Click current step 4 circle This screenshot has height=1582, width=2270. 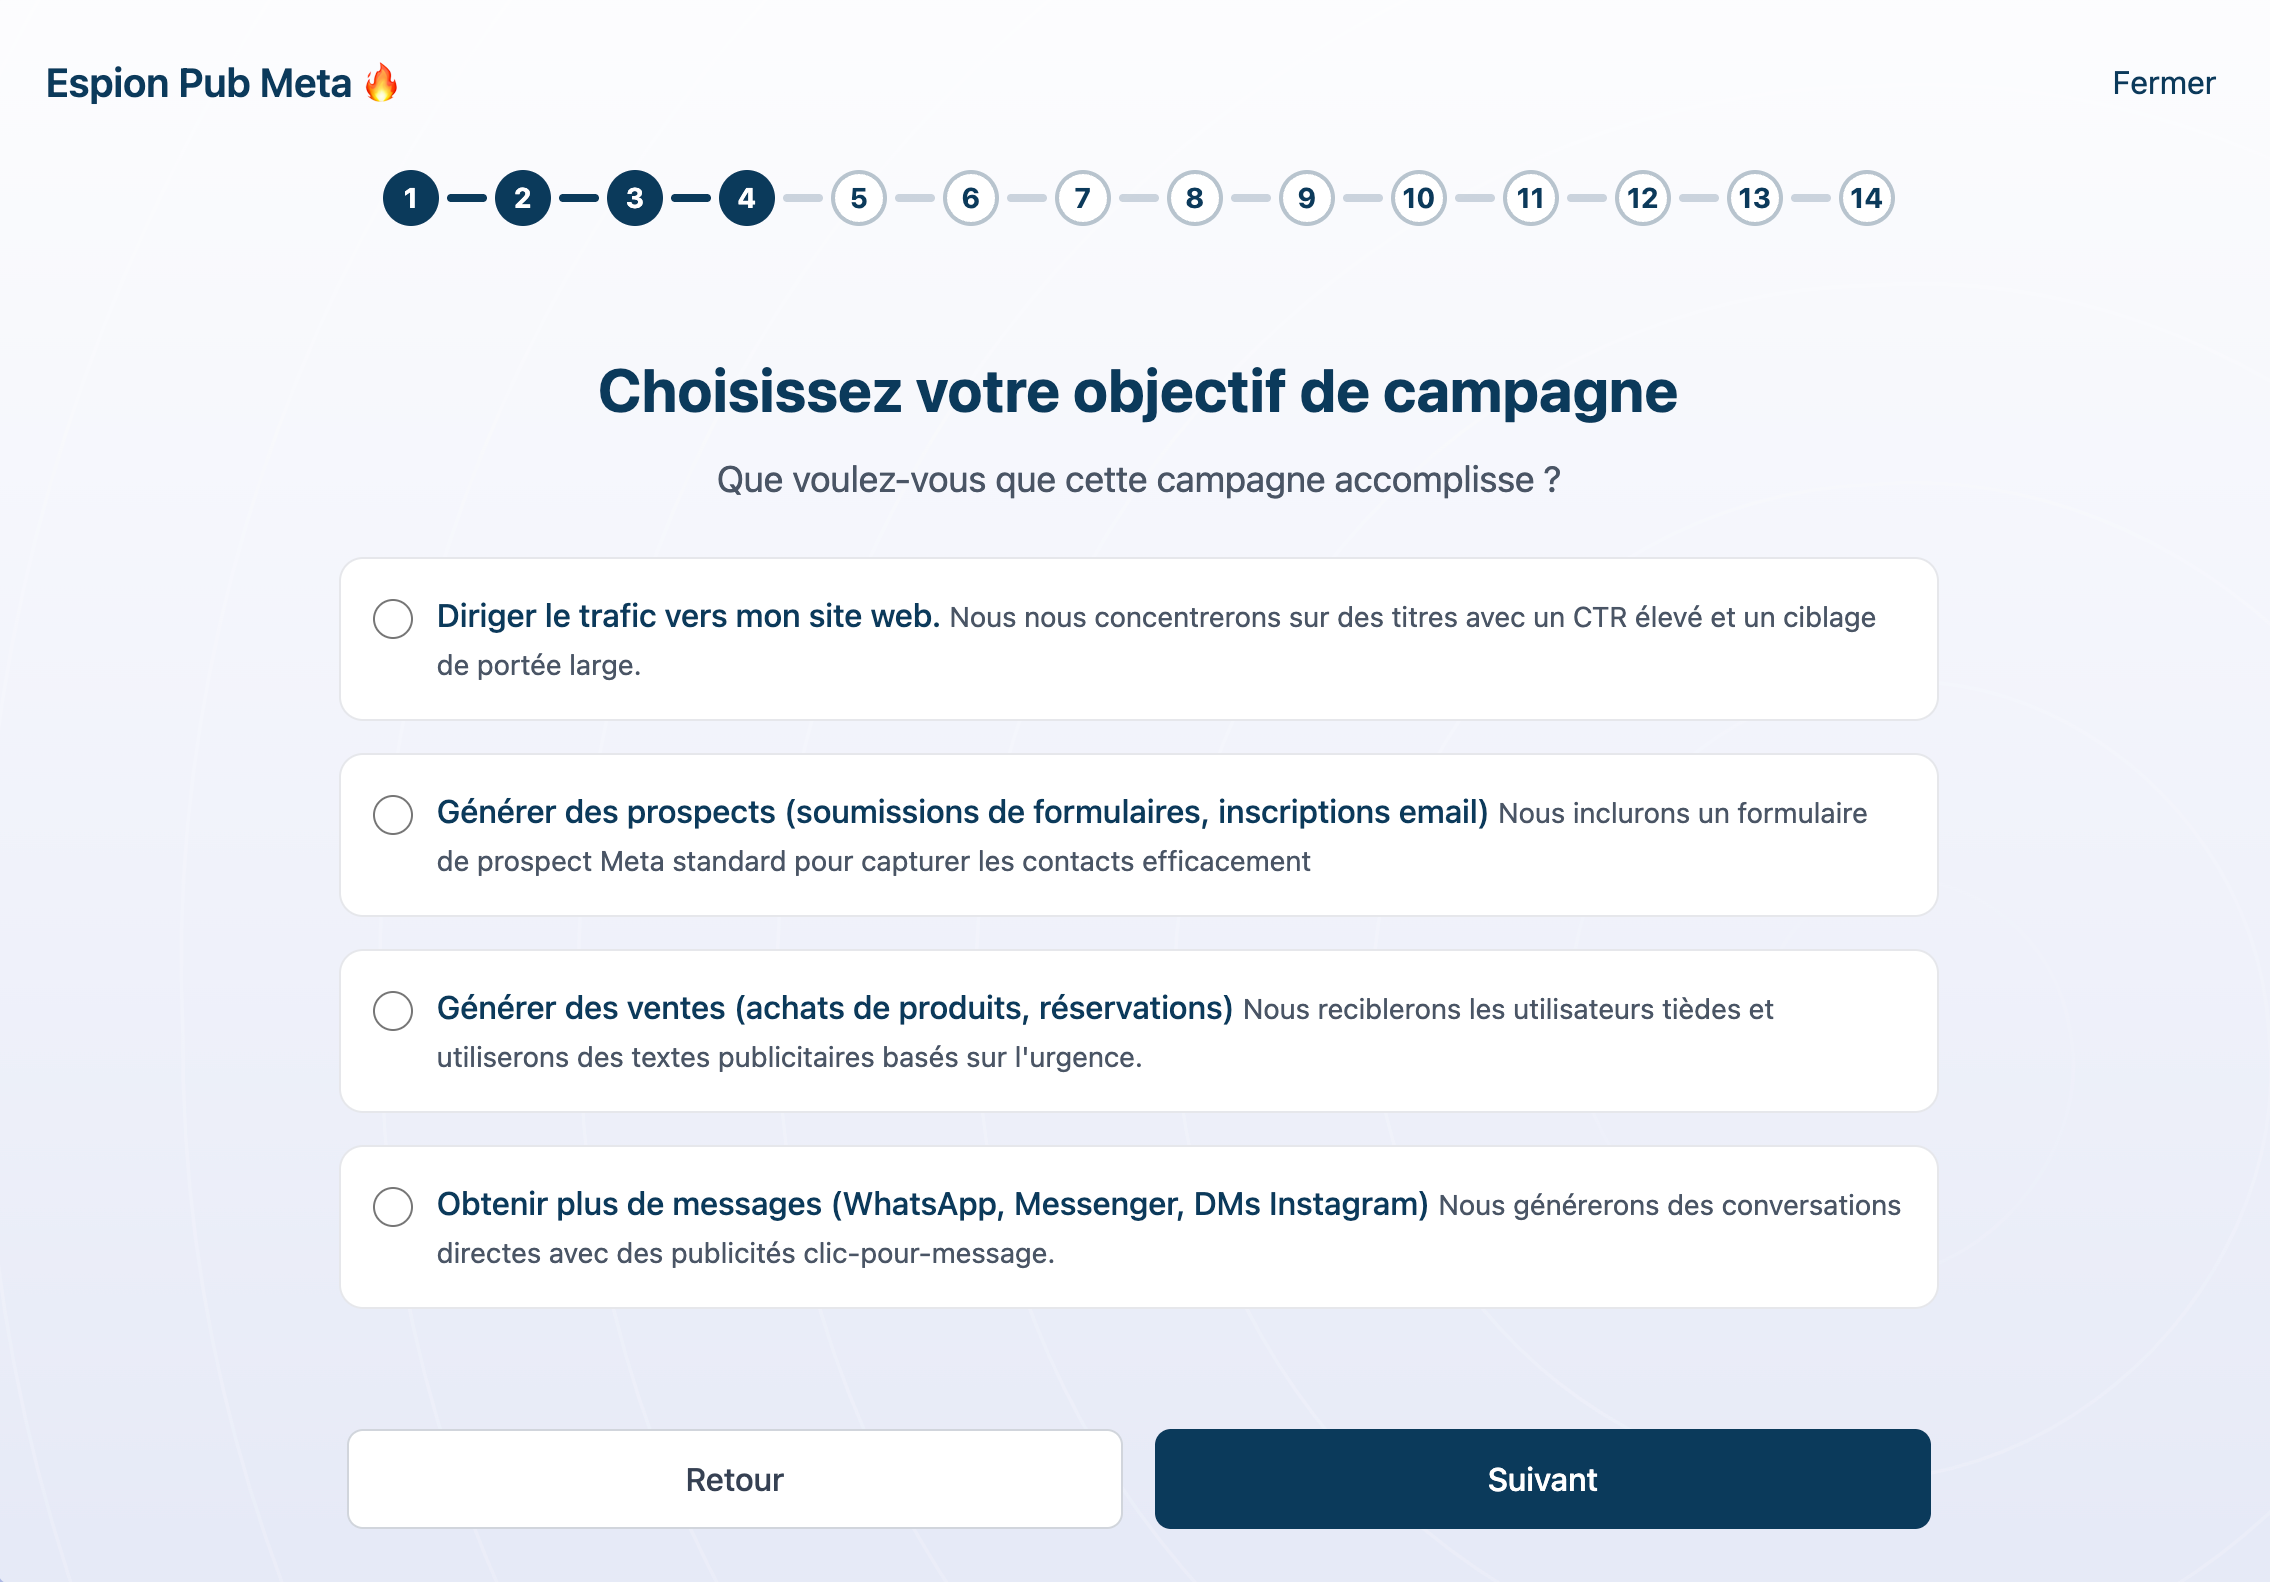tap(747, 198)
